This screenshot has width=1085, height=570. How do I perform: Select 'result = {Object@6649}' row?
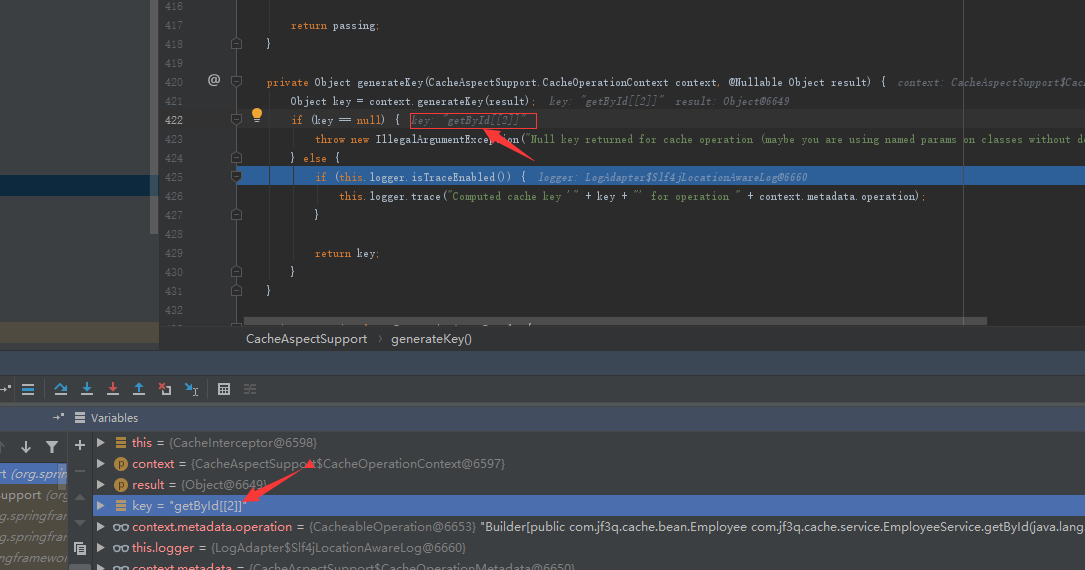point(589,485)
